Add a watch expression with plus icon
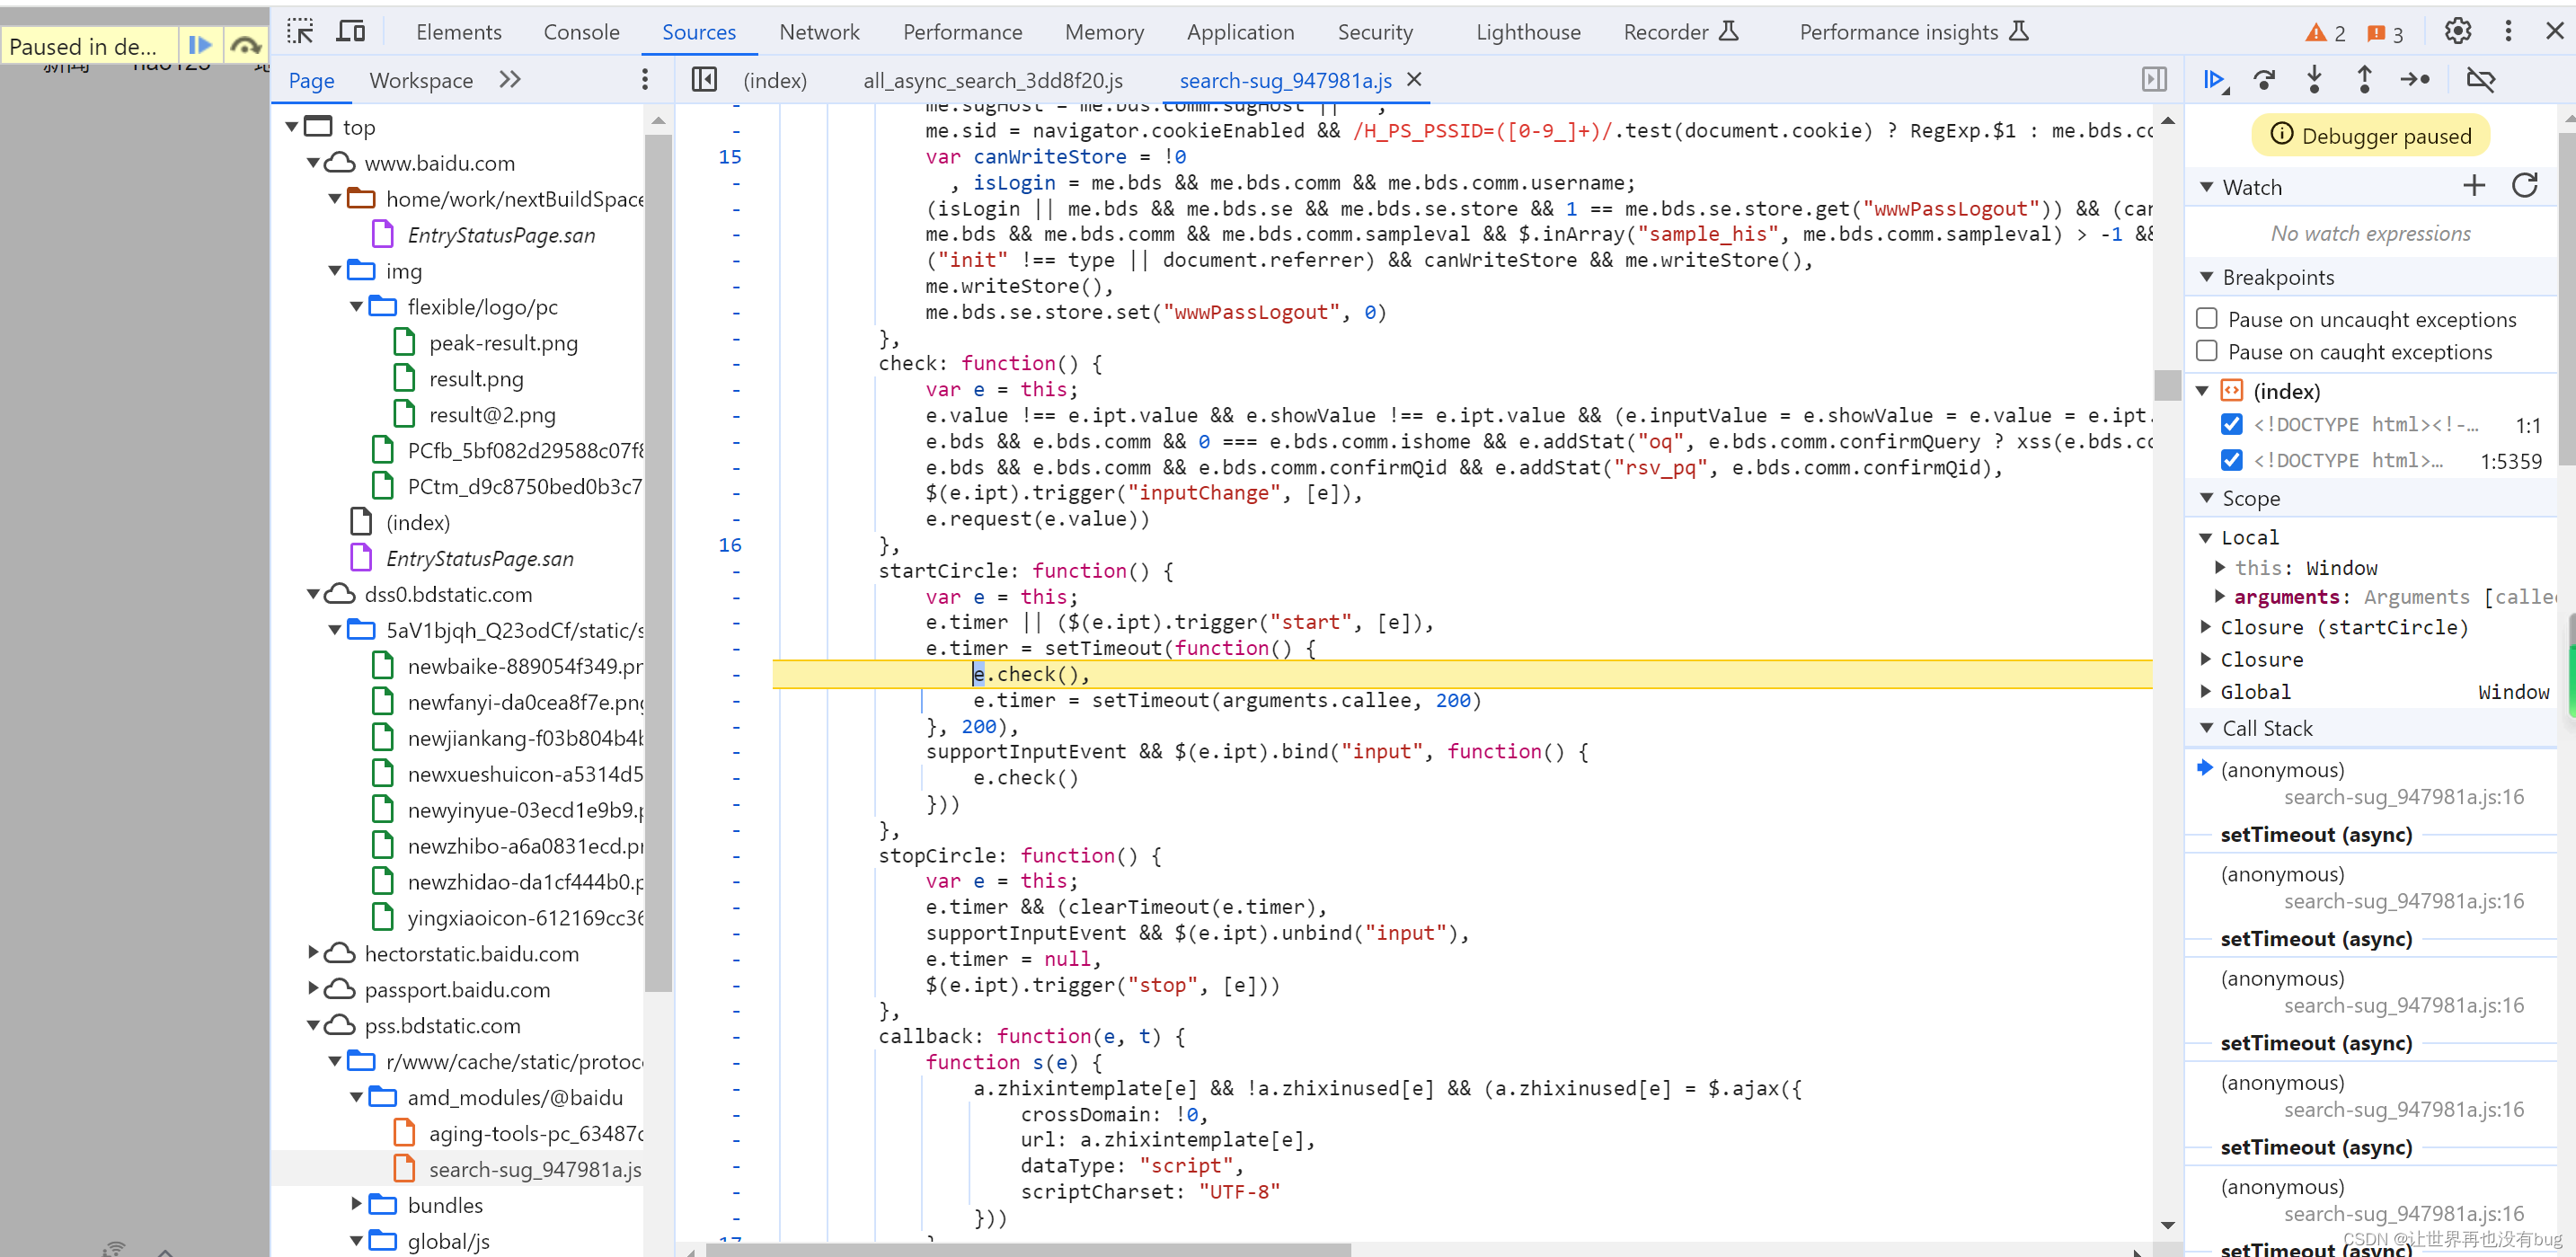The height and width of the screenshot is (1257, 2576). pos(2473,186)
